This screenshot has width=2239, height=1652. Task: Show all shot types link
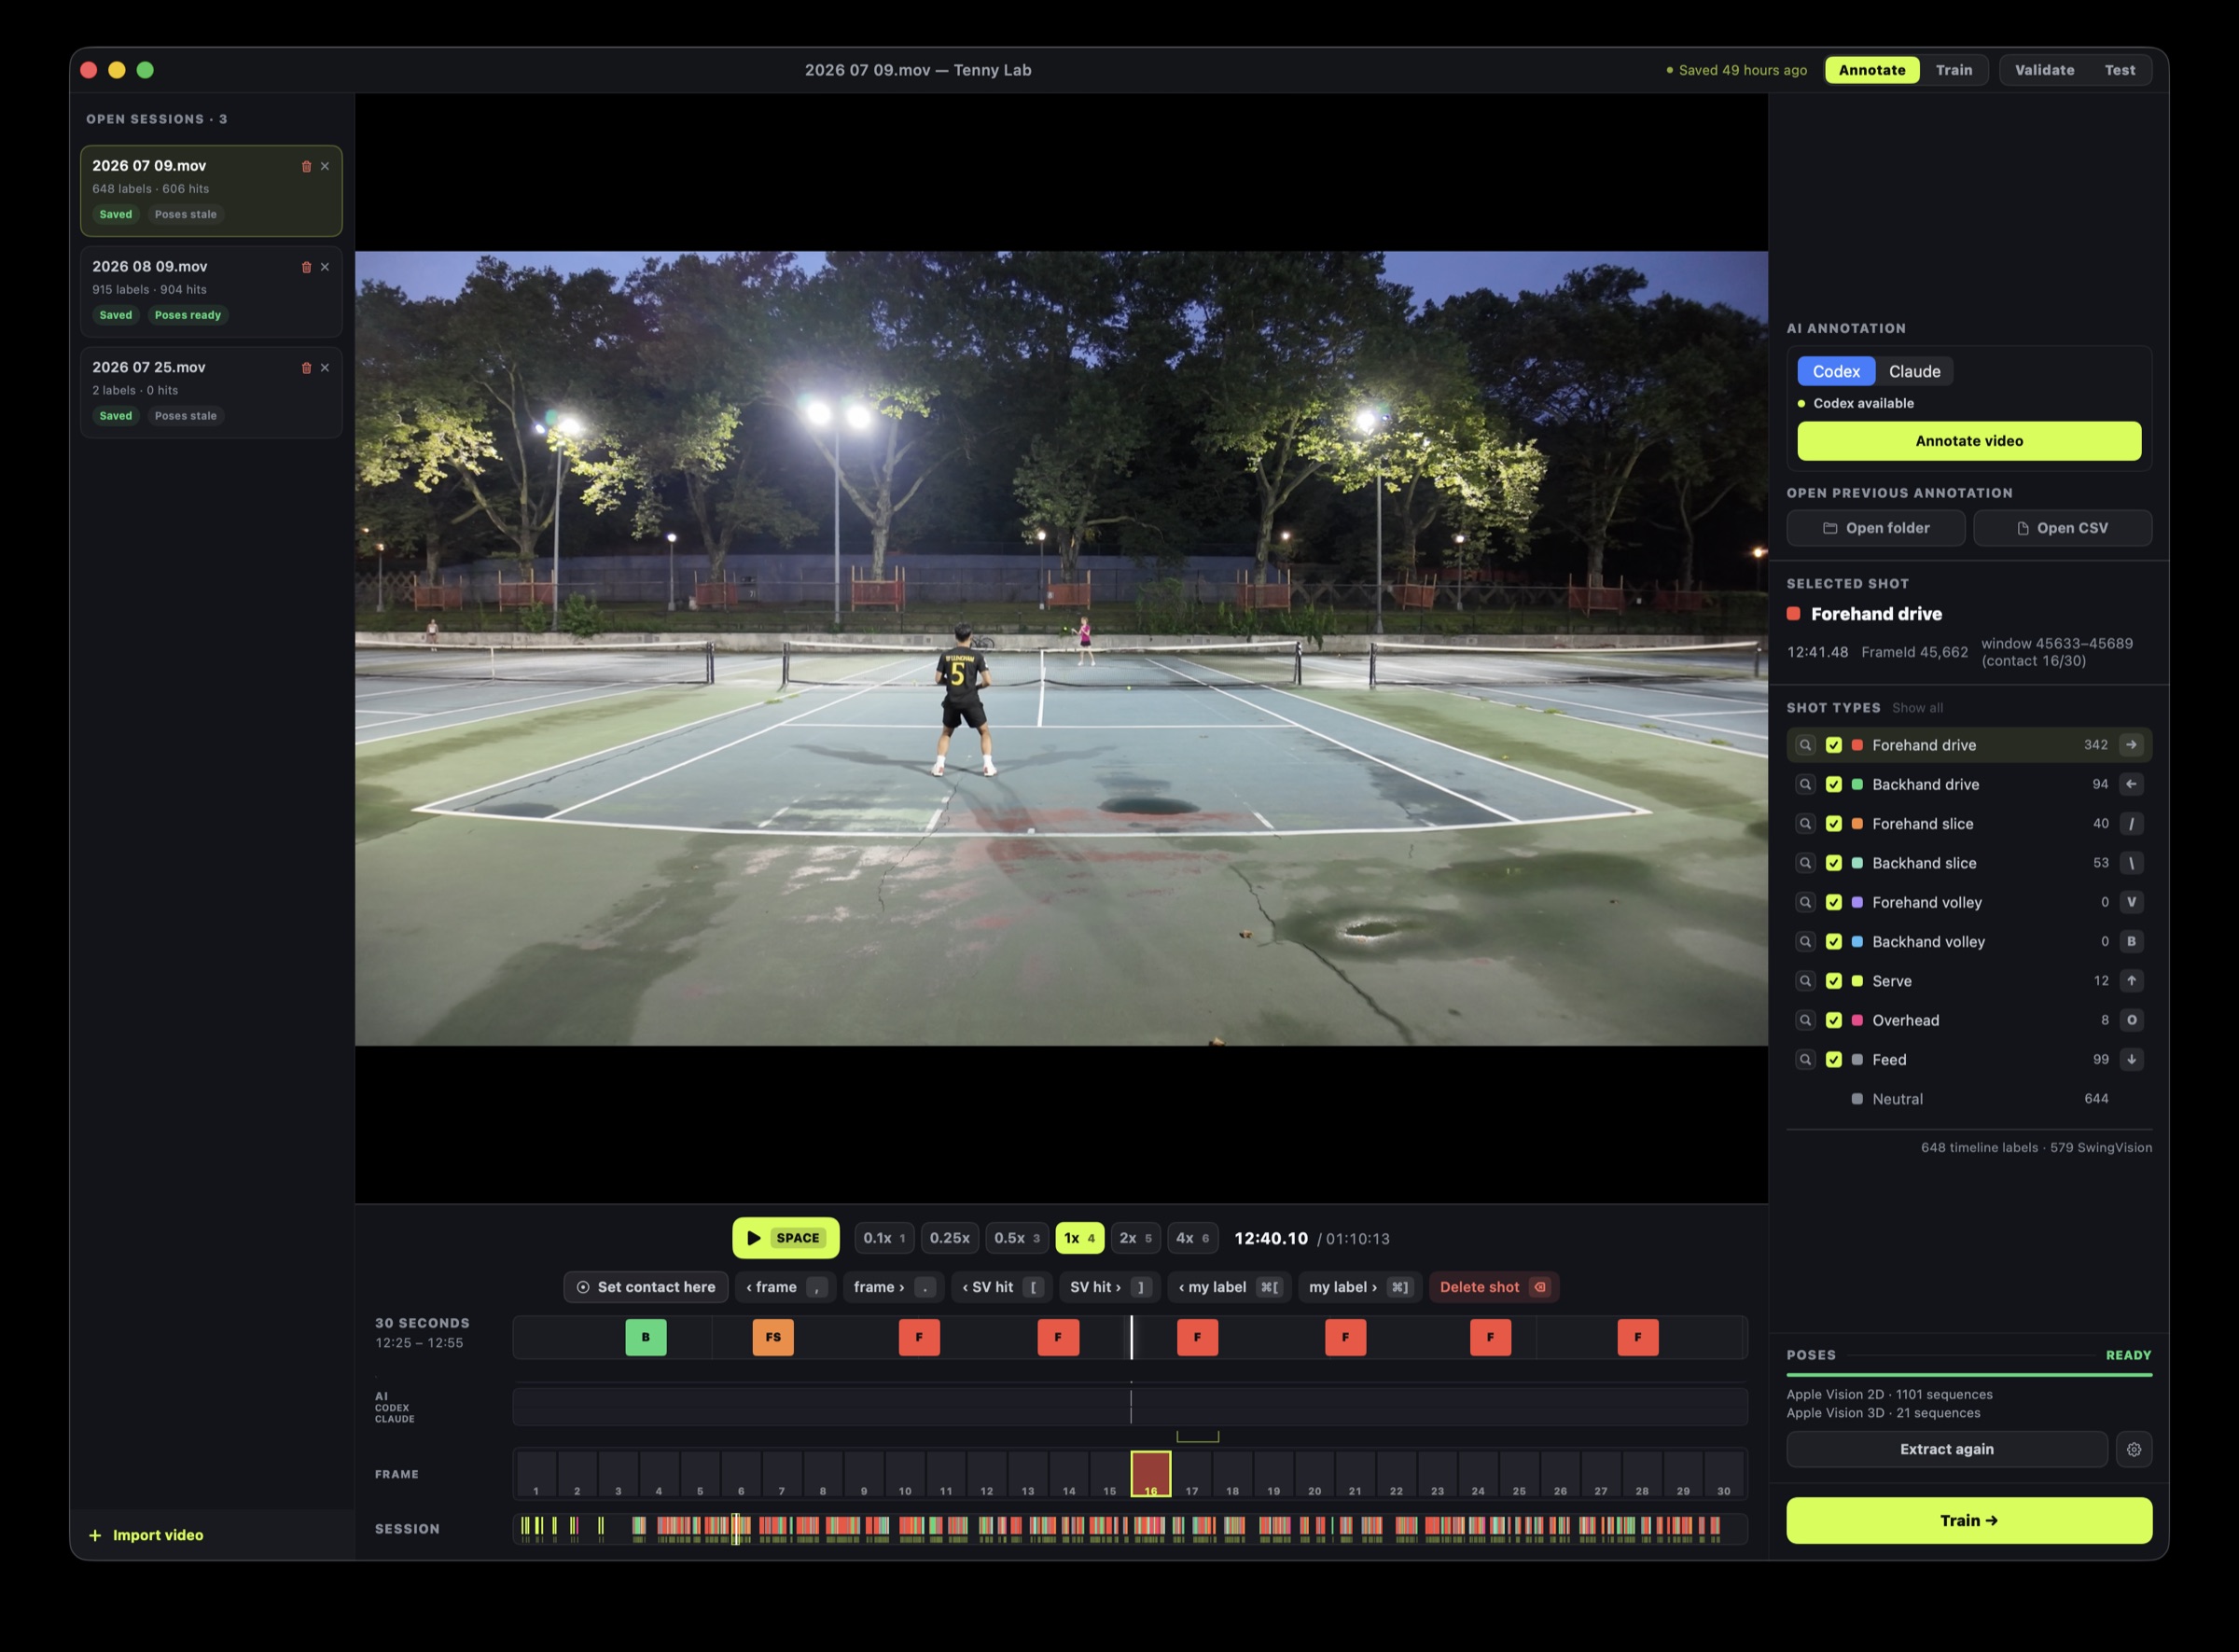click(1917, 708)
